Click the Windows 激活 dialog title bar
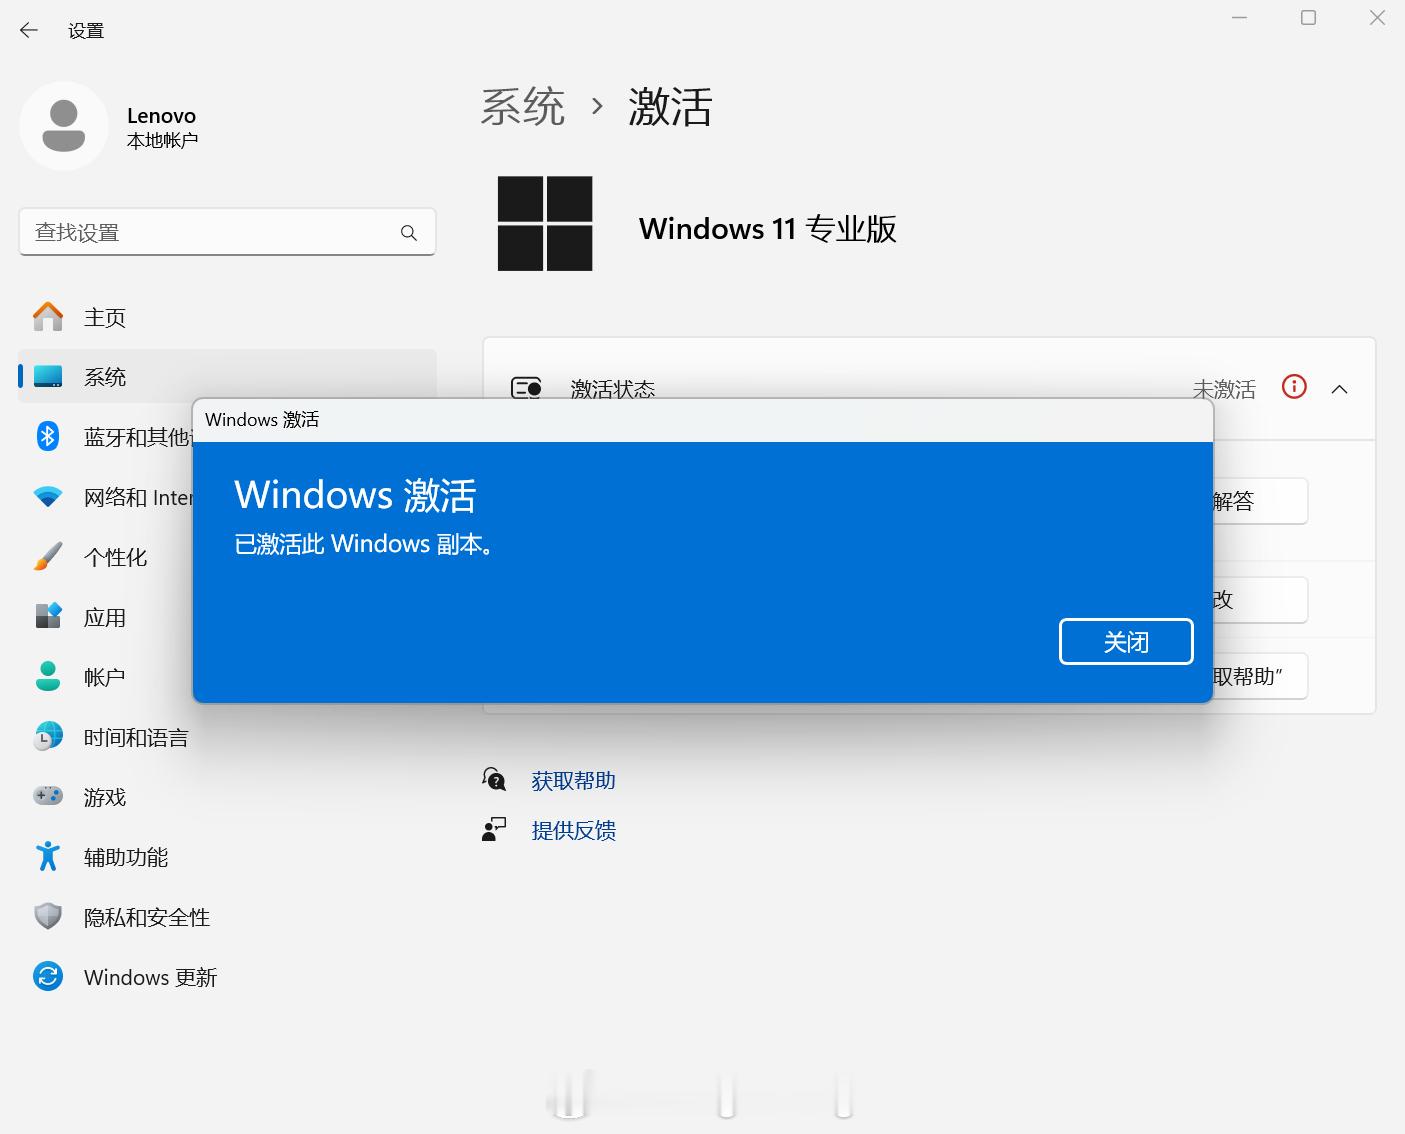The width and height of the screenshot is (1405, 1134). [702, 420]
